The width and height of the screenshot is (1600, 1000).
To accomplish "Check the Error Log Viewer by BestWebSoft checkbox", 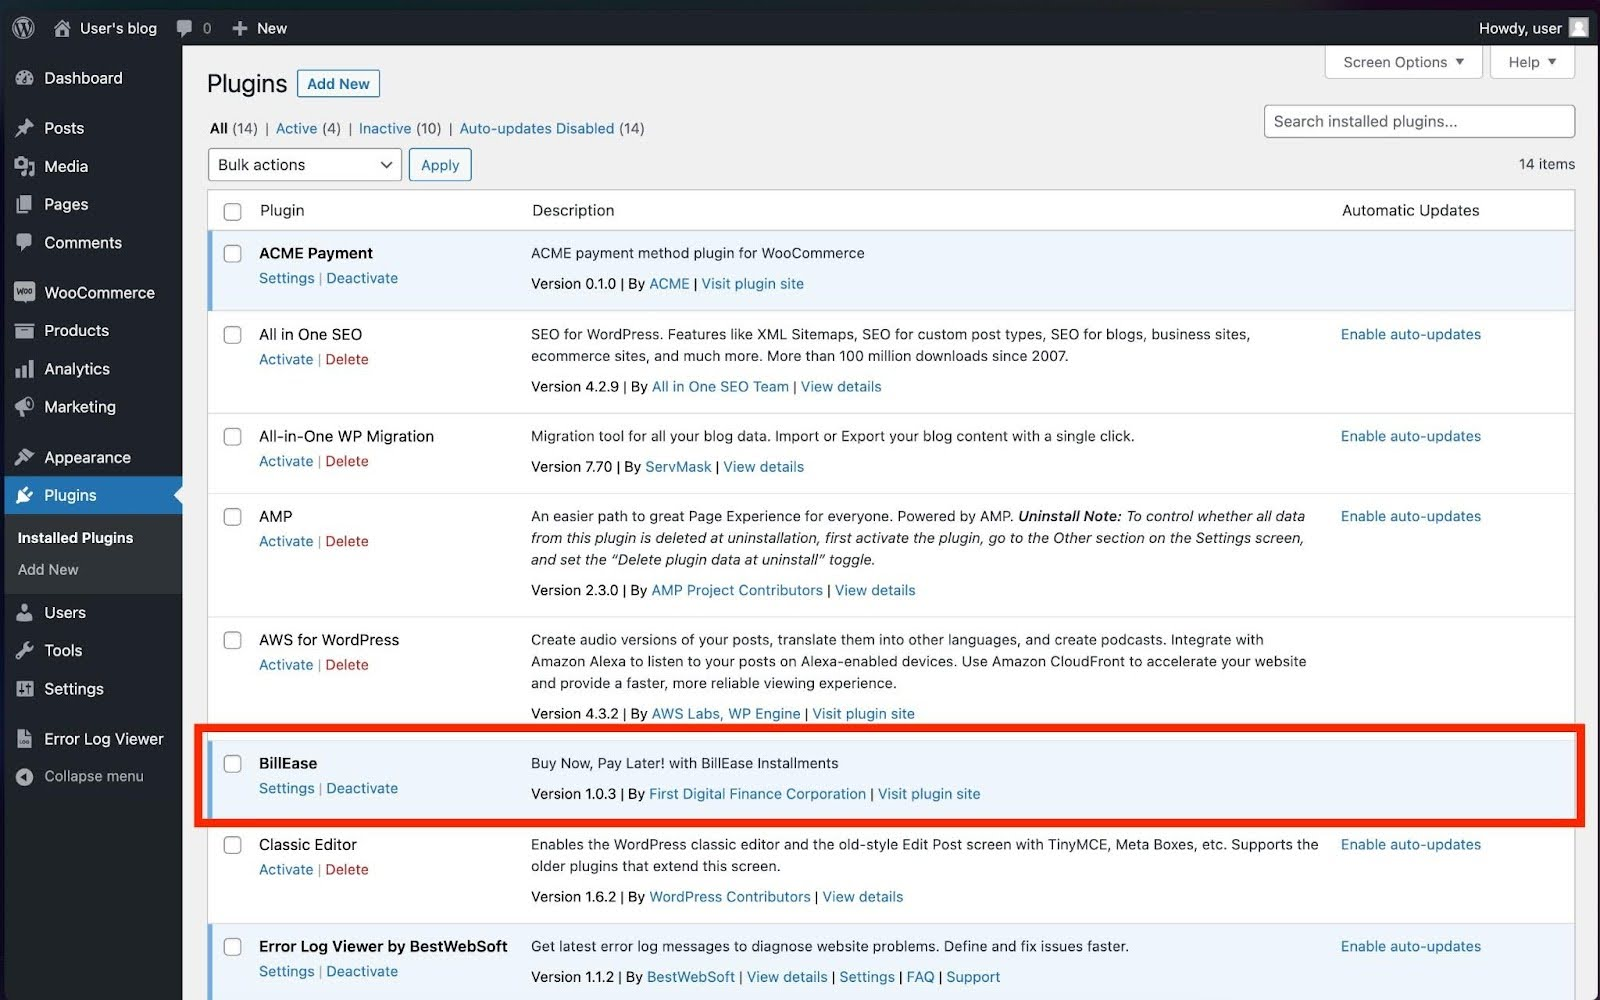I will coord(233,947).
